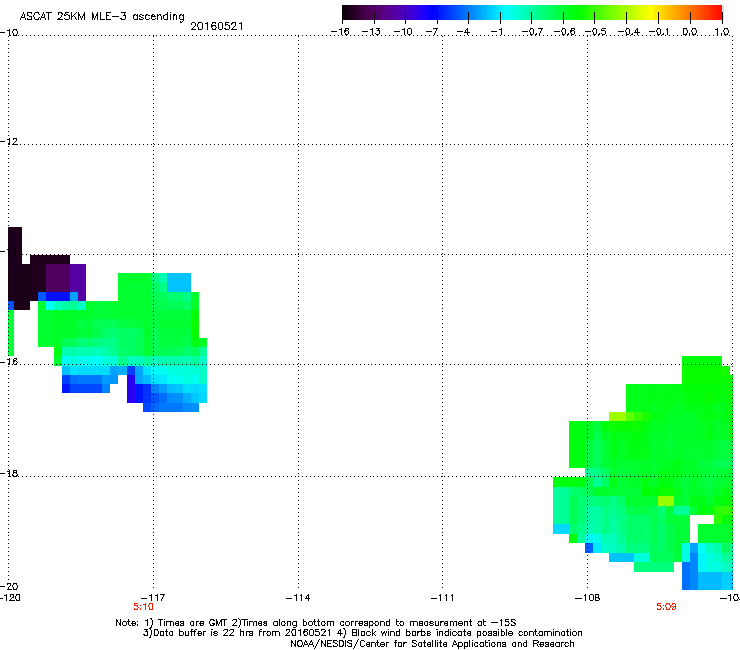Click the colorbar label -0.7

[x=532, y=32]
